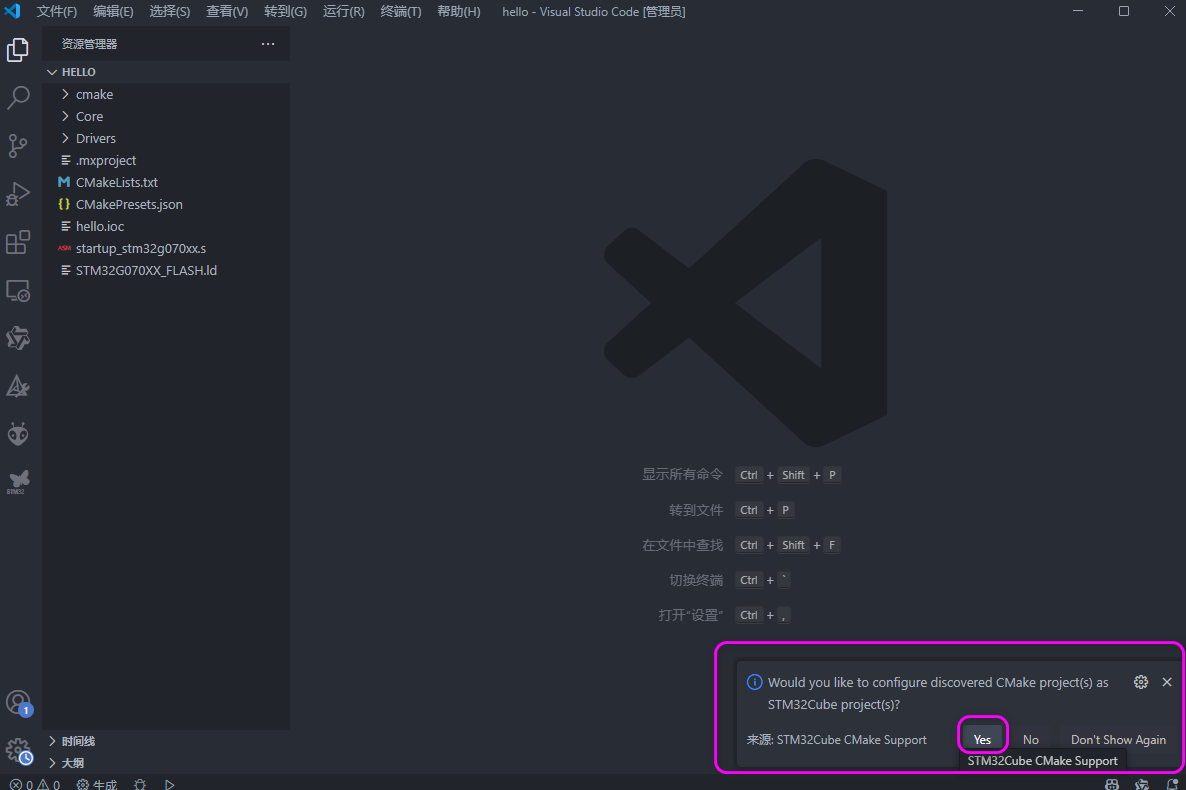Click errors and warnings status indicator
1186x790 pixels.
[x=35, y=785]
